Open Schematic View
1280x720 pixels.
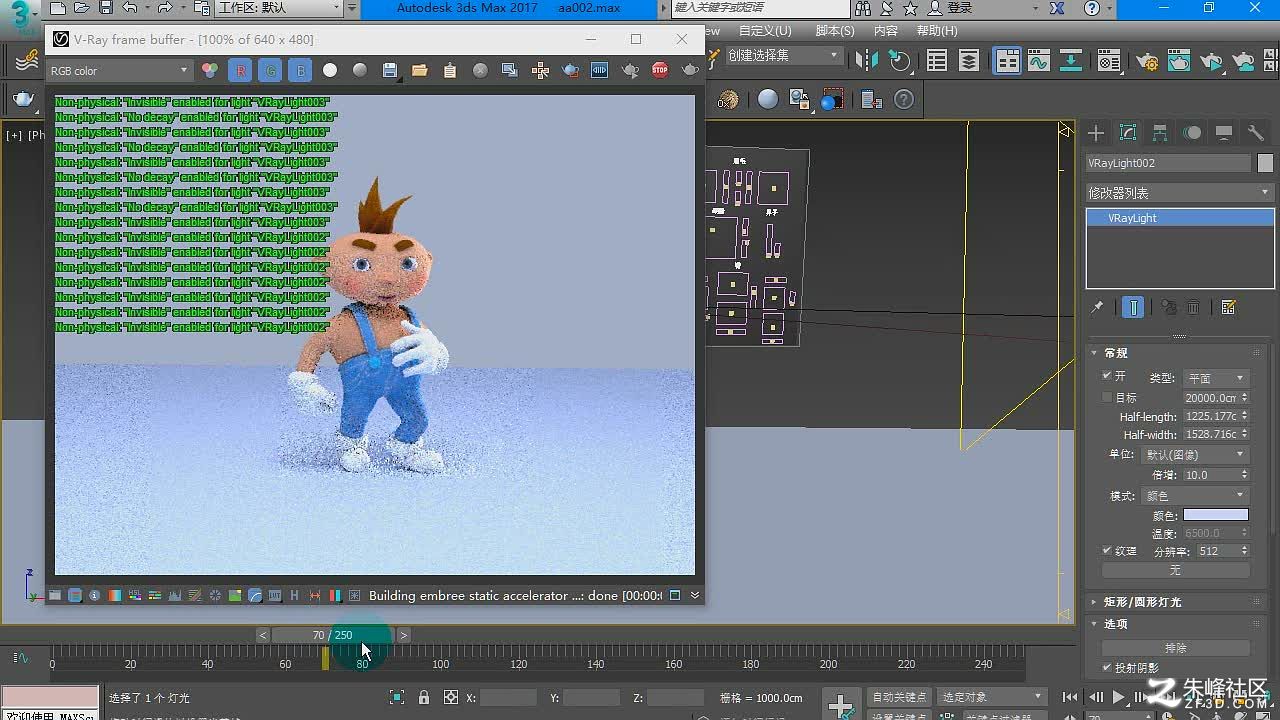point(1071,61)
